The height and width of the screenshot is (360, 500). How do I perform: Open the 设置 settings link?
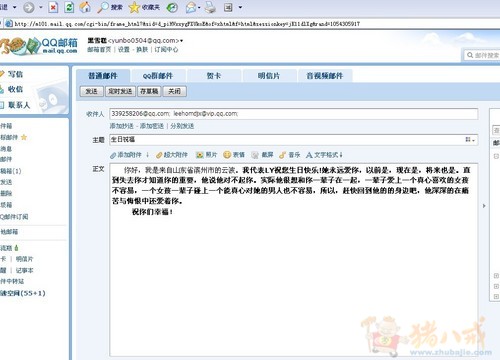click(x=123, y=50)
